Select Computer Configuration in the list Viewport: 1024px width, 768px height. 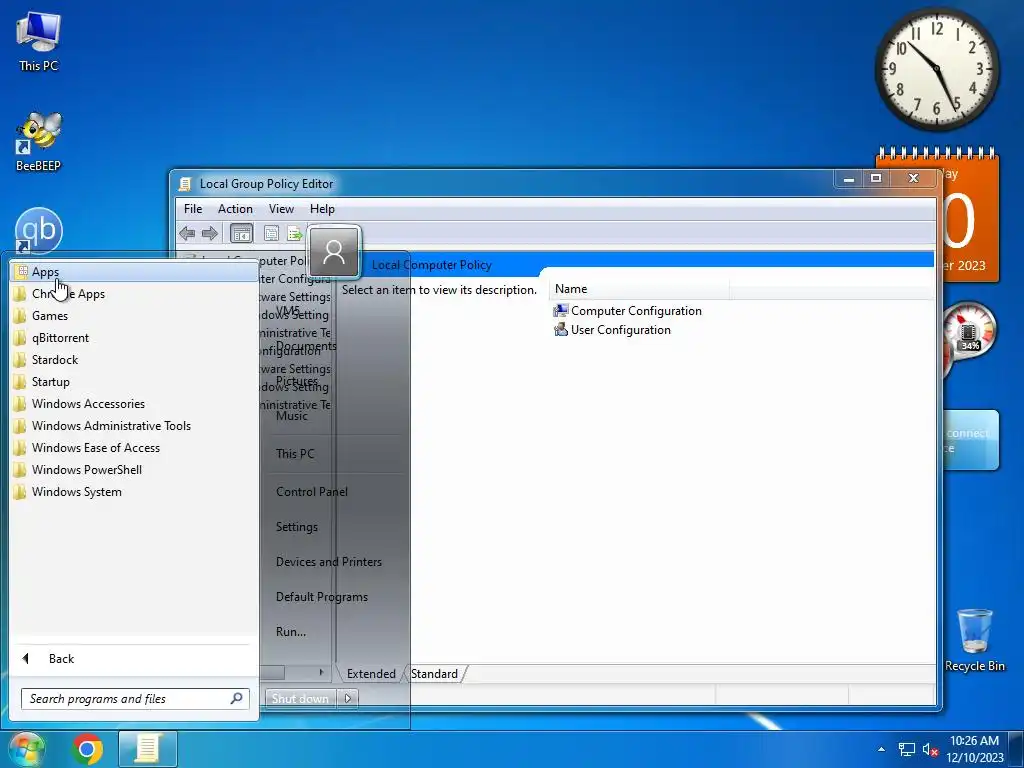pos(628,311)
